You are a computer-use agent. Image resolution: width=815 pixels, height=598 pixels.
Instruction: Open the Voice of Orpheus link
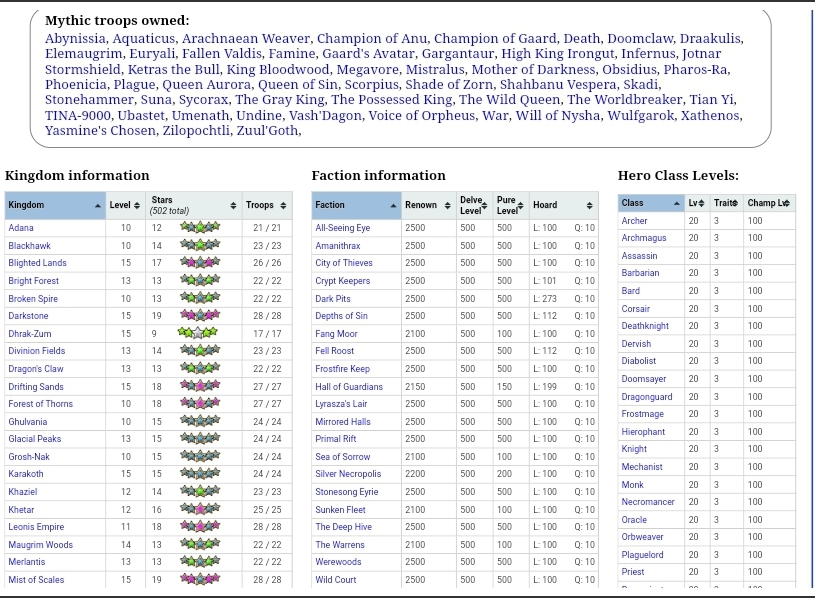(x=422, y=115)
